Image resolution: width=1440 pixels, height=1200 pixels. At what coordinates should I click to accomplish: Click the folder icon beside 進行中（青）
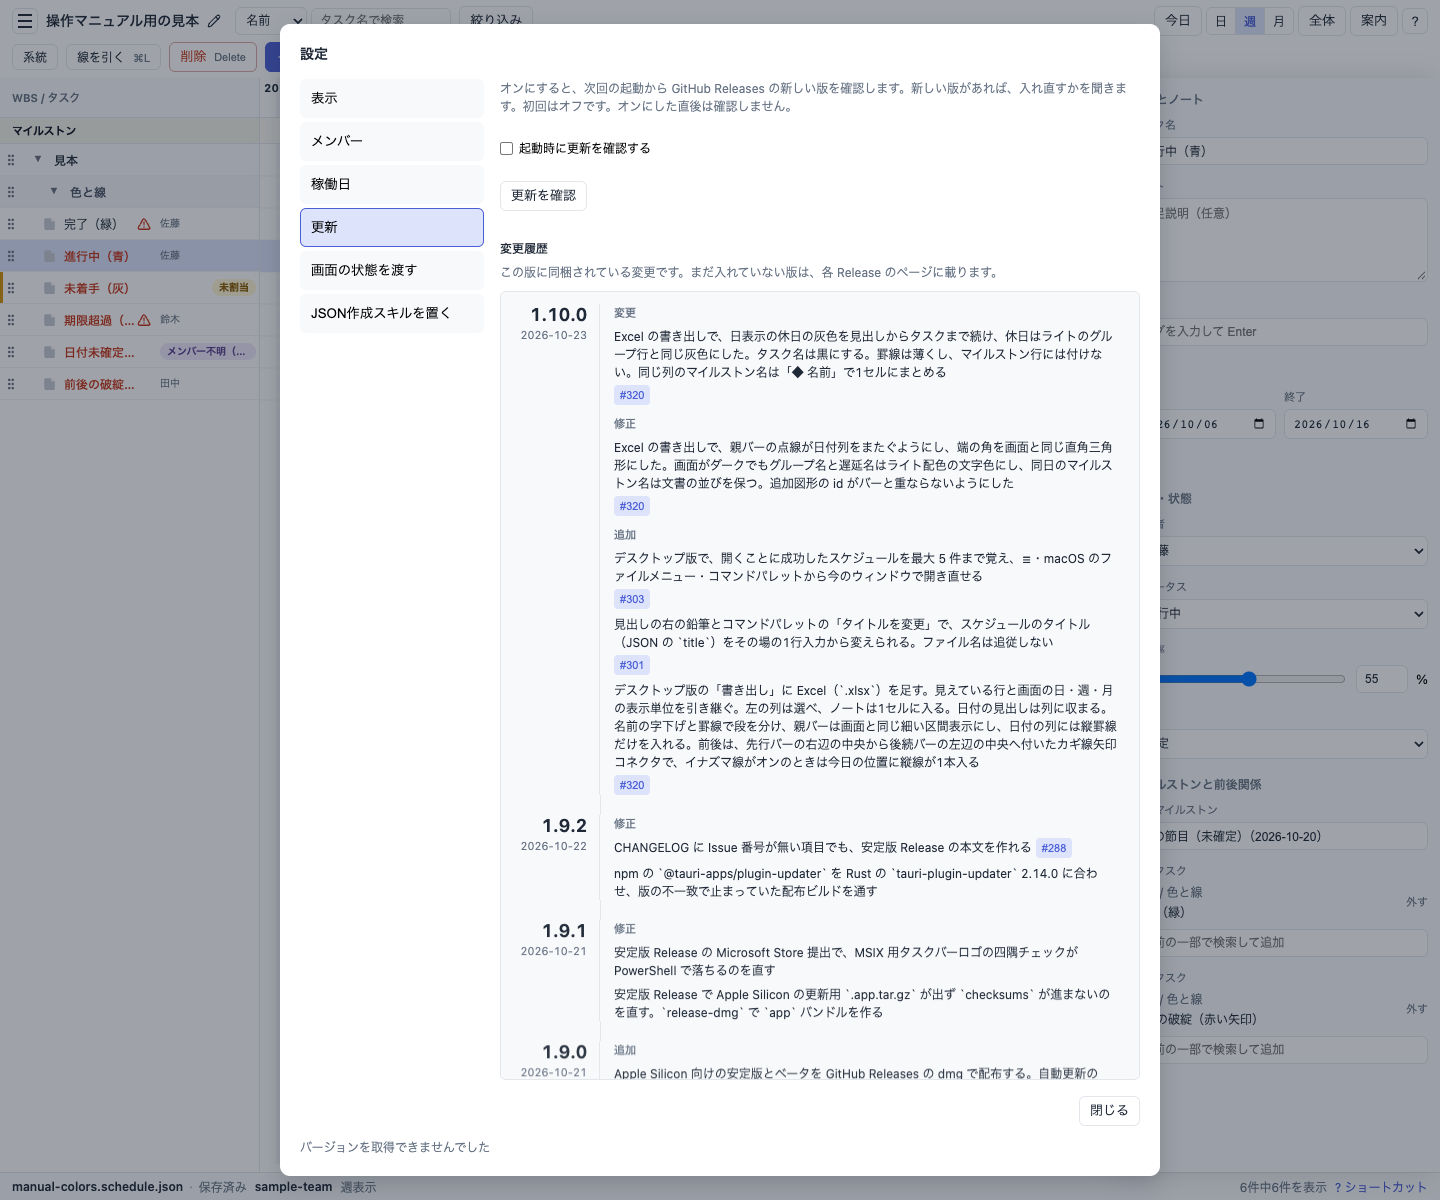(49, 256)
